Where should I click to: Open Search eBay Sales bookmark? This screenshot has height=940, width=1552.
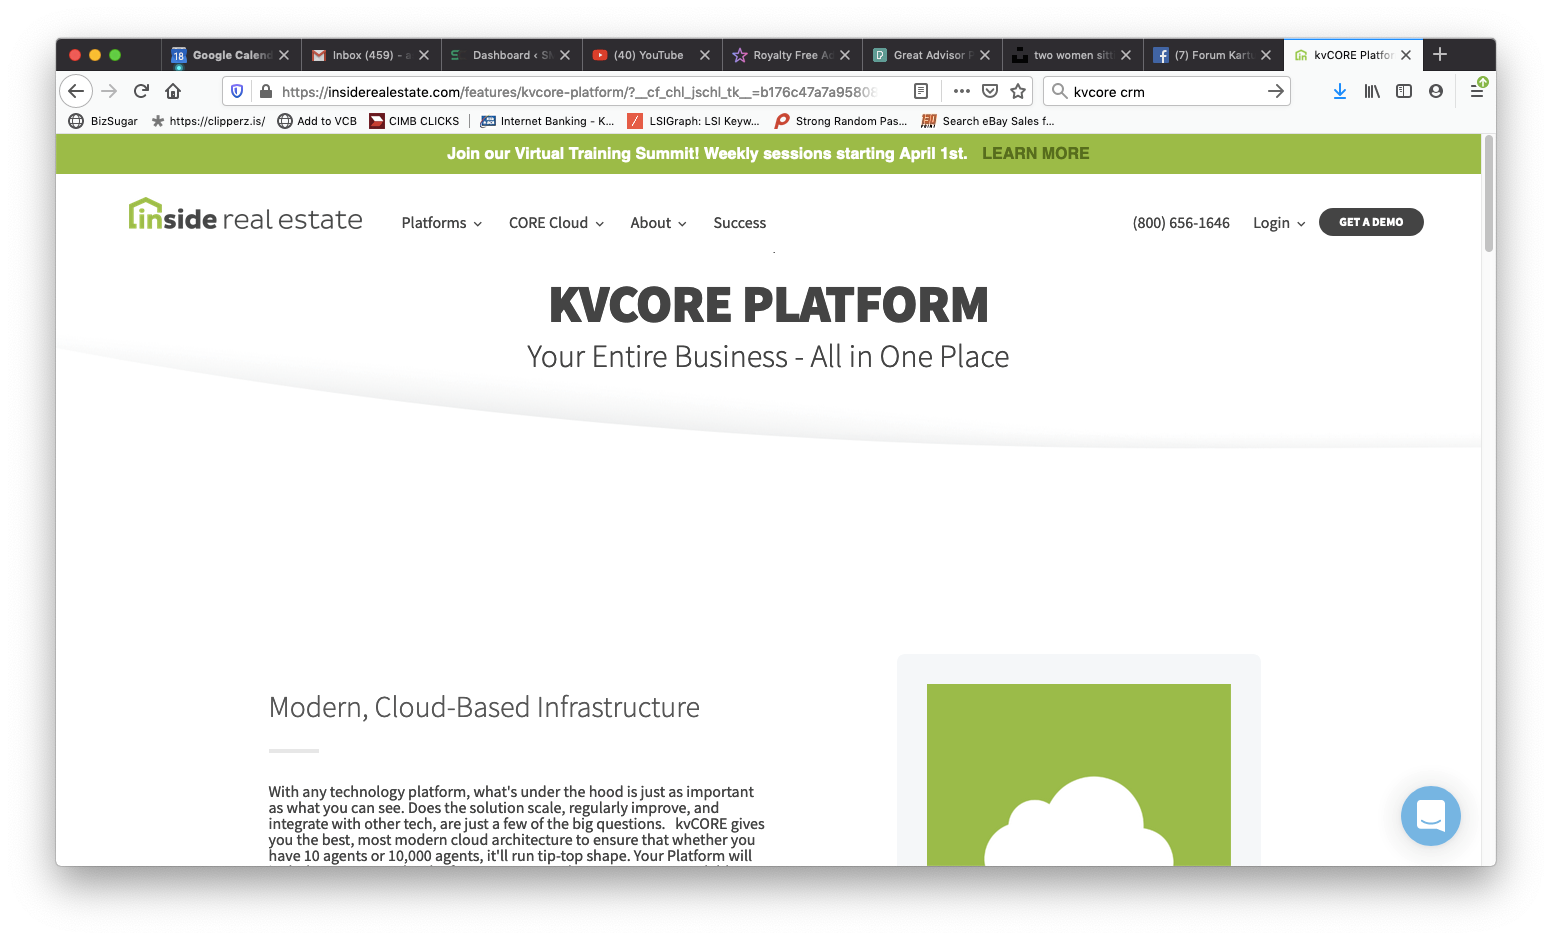click(988, 121)
